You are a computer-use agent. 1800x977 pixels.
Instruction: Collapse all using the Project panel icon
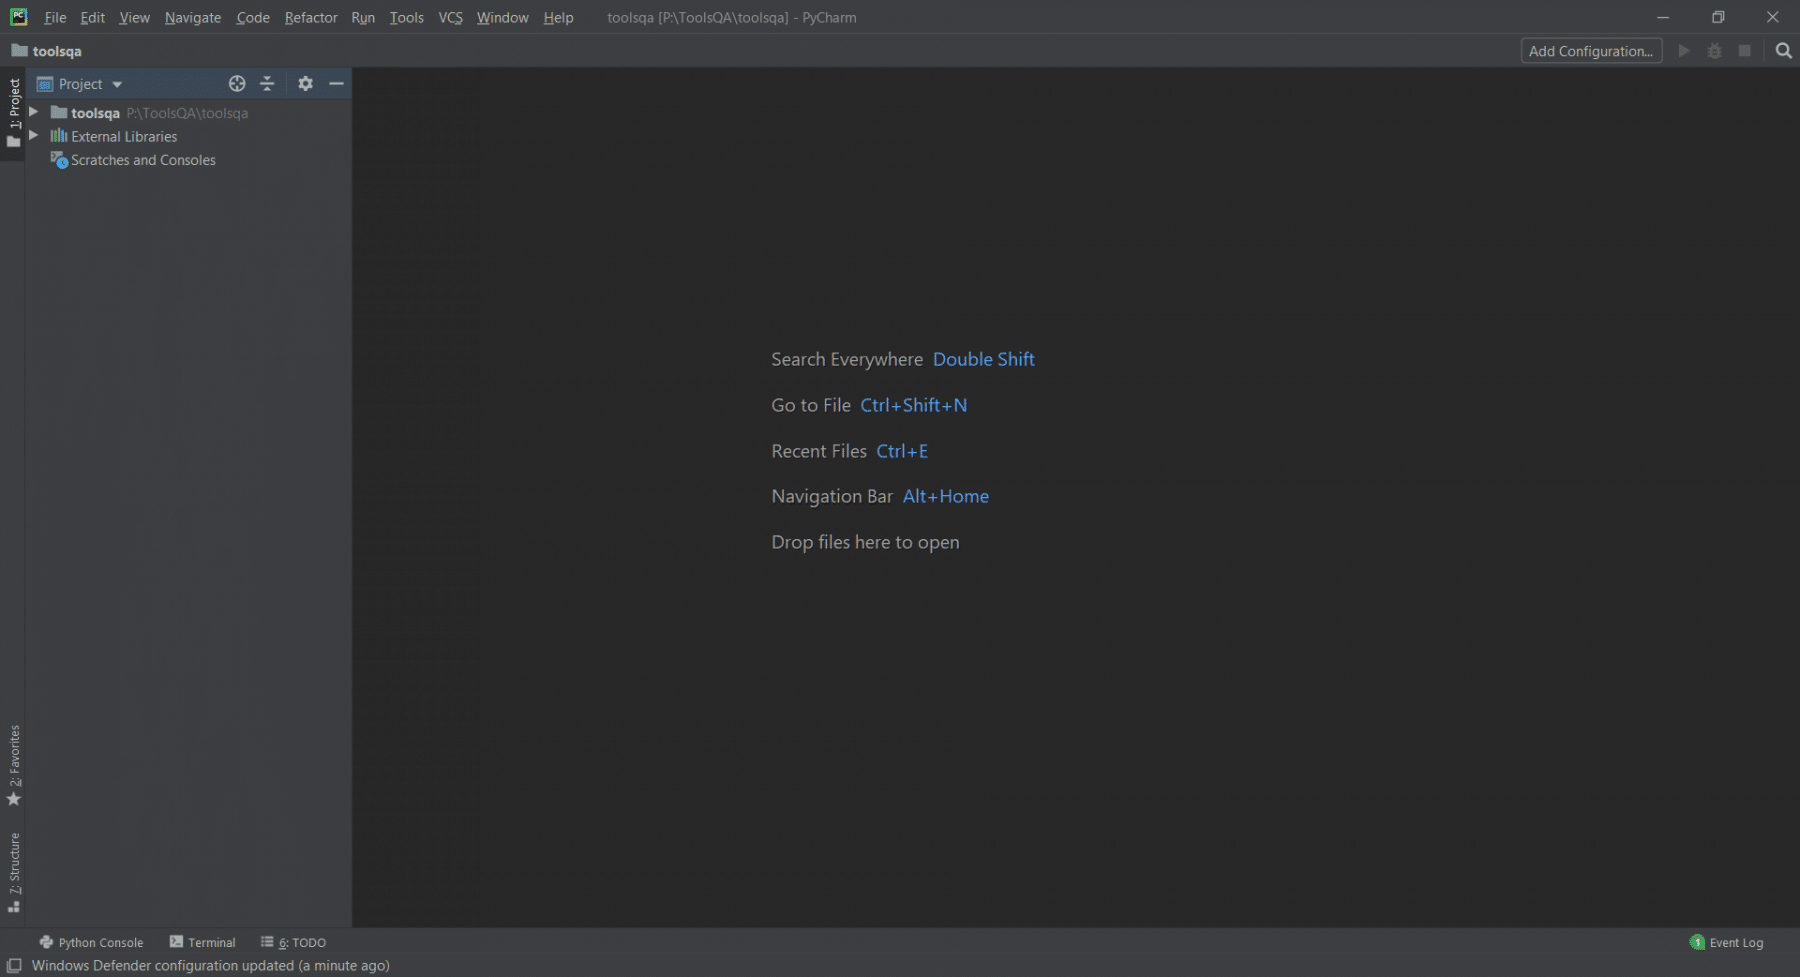pyautogui.click(x=267, y=84)
